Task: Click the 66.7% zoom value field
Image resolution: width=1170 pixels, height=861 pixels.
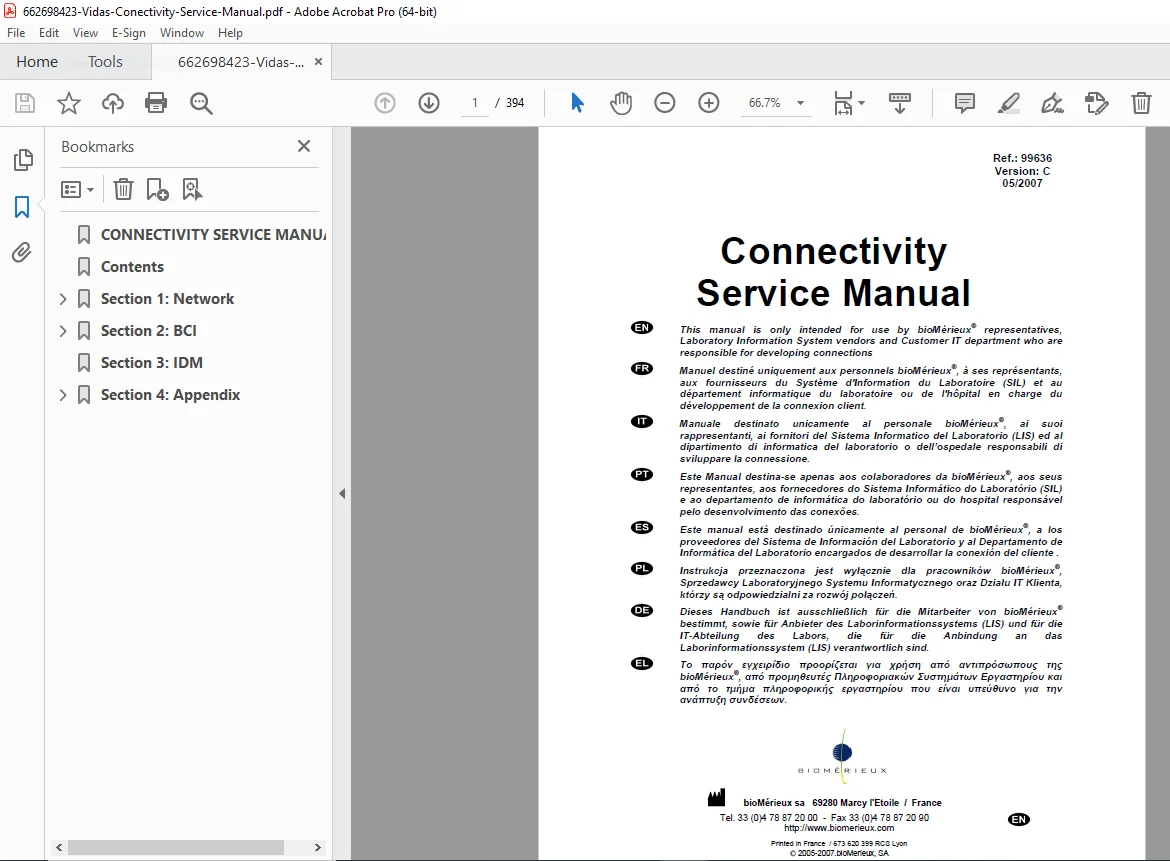Action: 765,103
